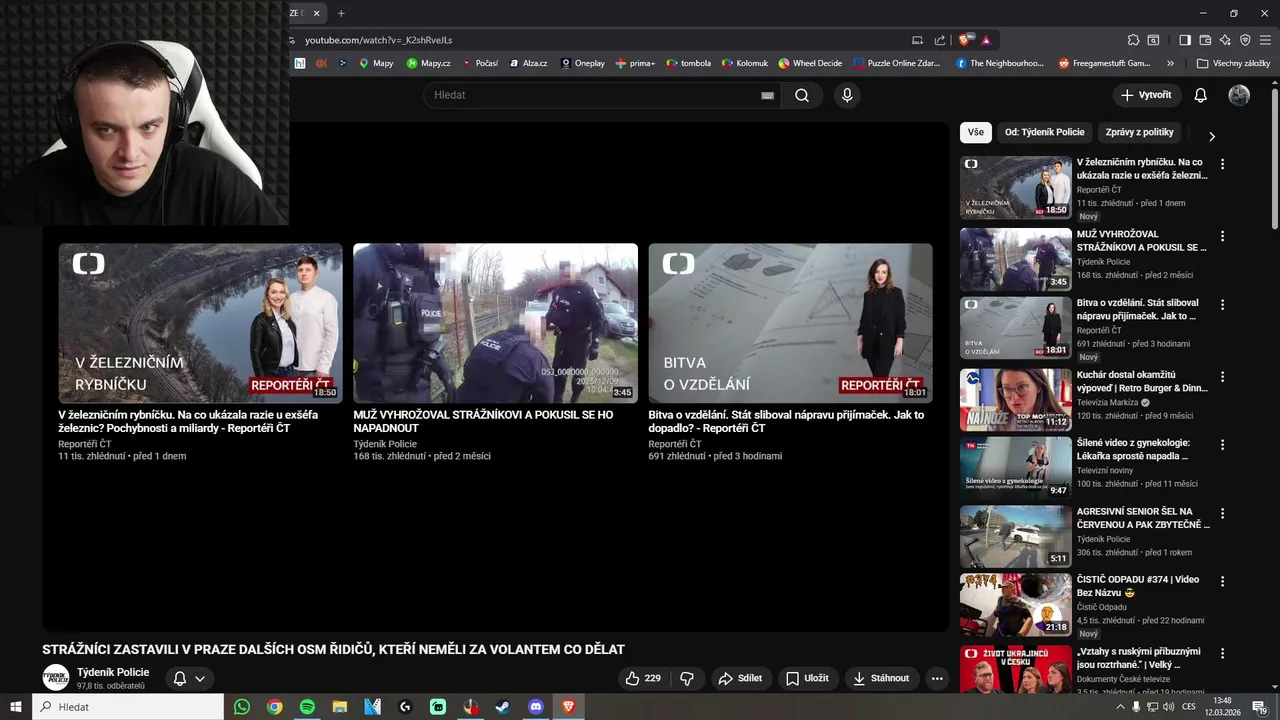Open the 'Kolomuk' bookmark
Image resolution: width=1280 pixels, height=720 pixels.
[744, 63]
